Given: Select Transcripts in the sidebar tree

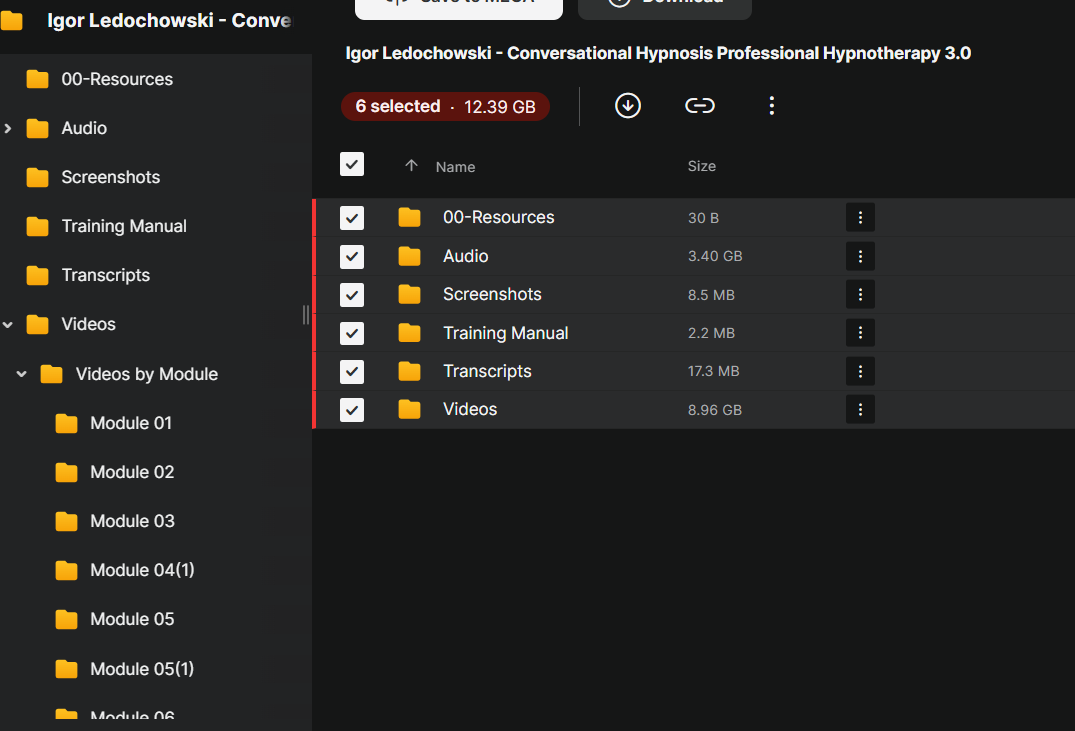Looking at the screenshot, I should pos(105,275).
